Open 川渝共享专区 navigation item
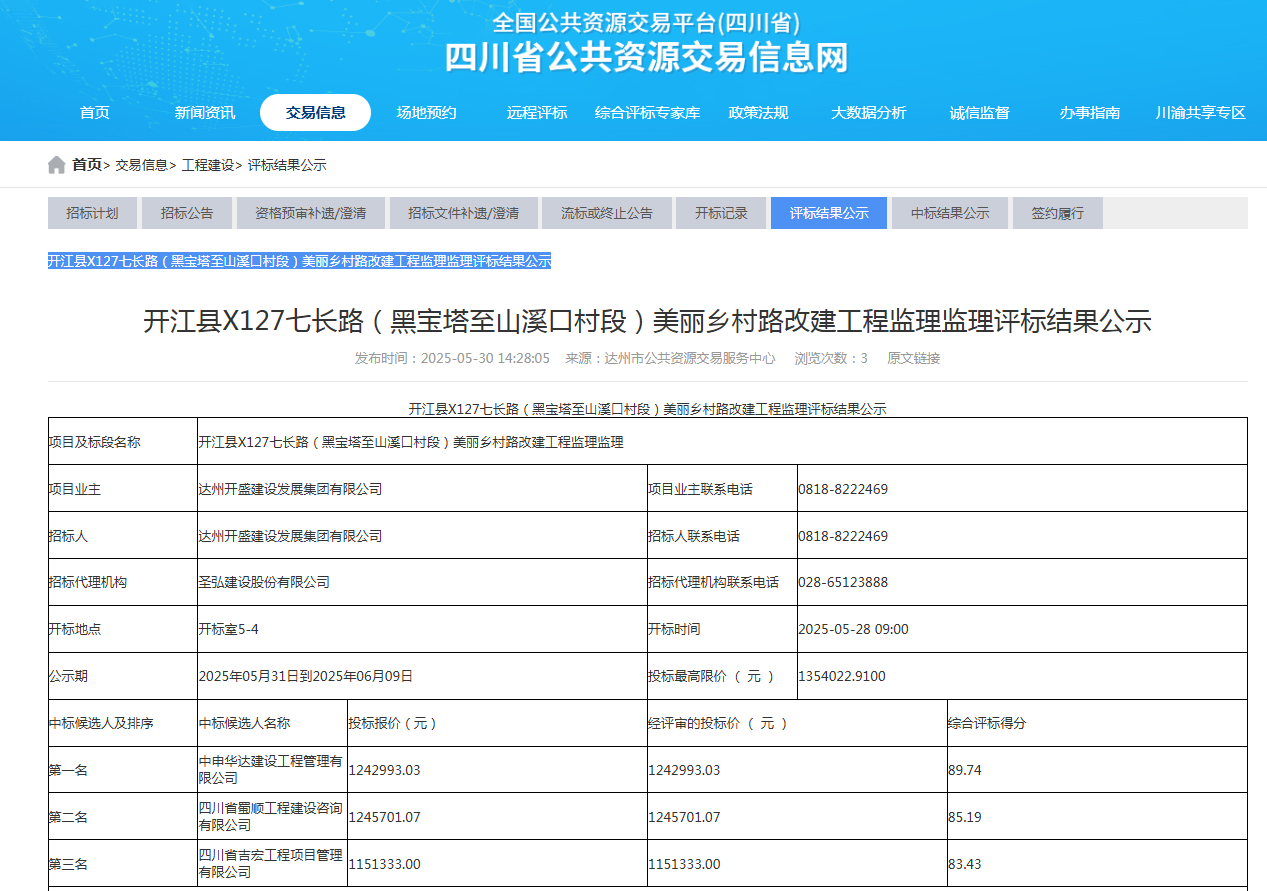Screen dimensions: 1267x891 point(1200,113)
